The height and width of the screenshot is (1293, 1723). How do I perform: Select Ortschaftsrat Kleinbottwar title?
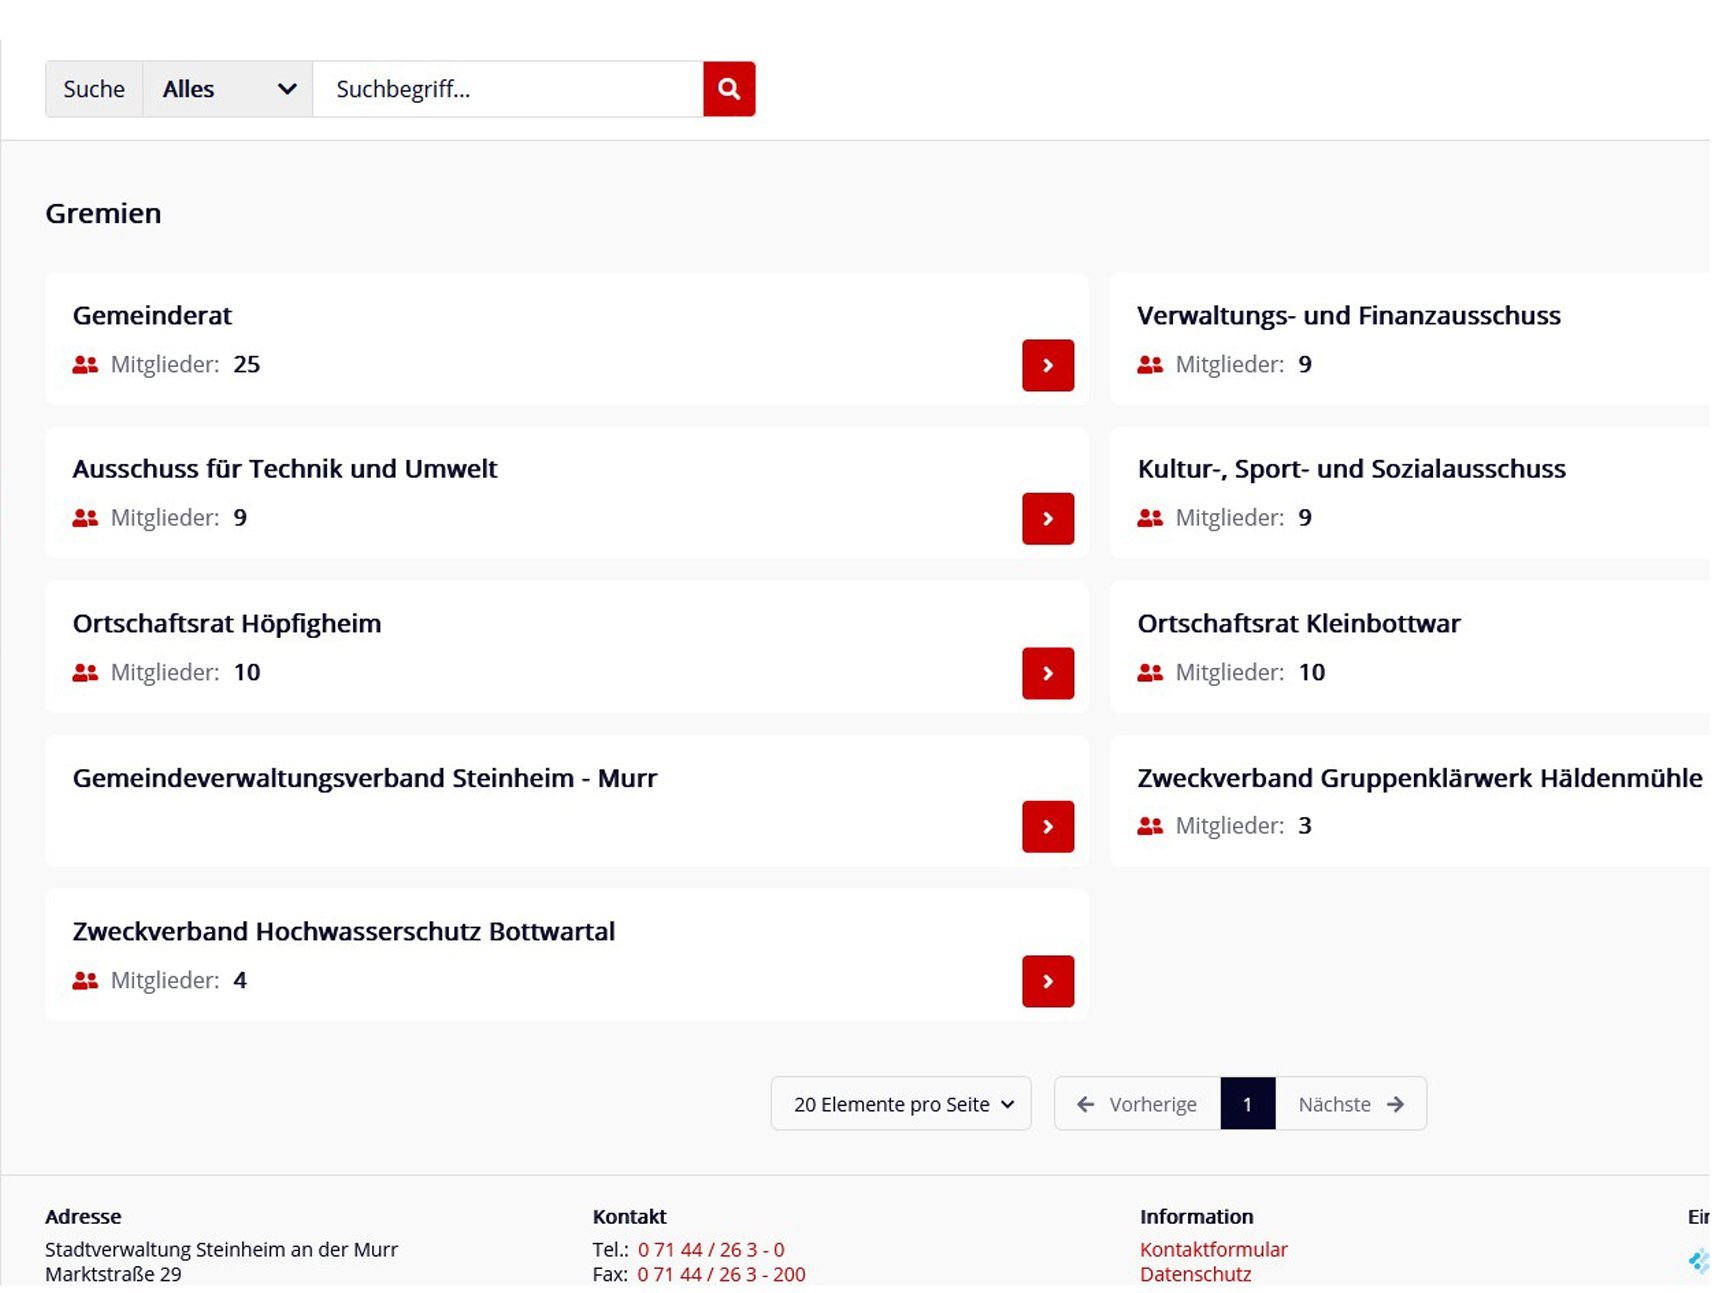tap(1299, 624)
